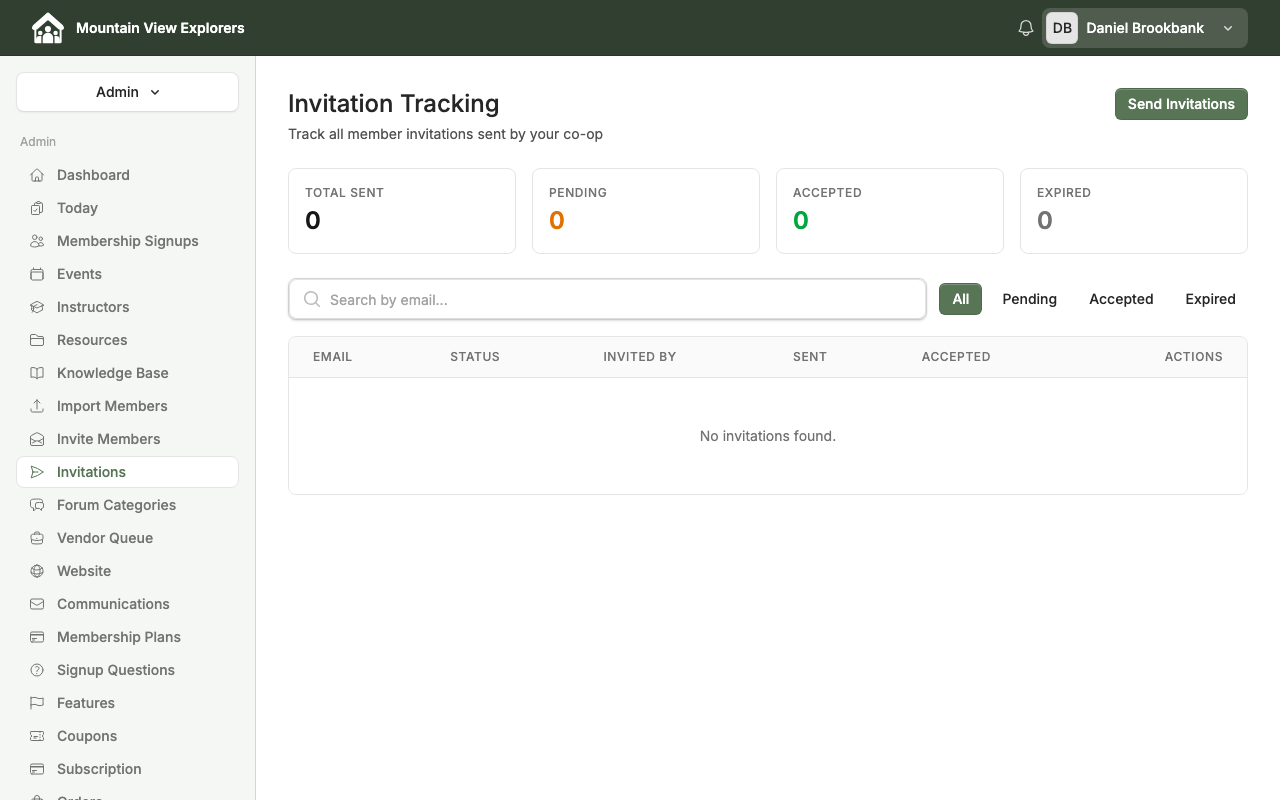
Task: Click the Coupons ticket icon
Action: point(37,736)
